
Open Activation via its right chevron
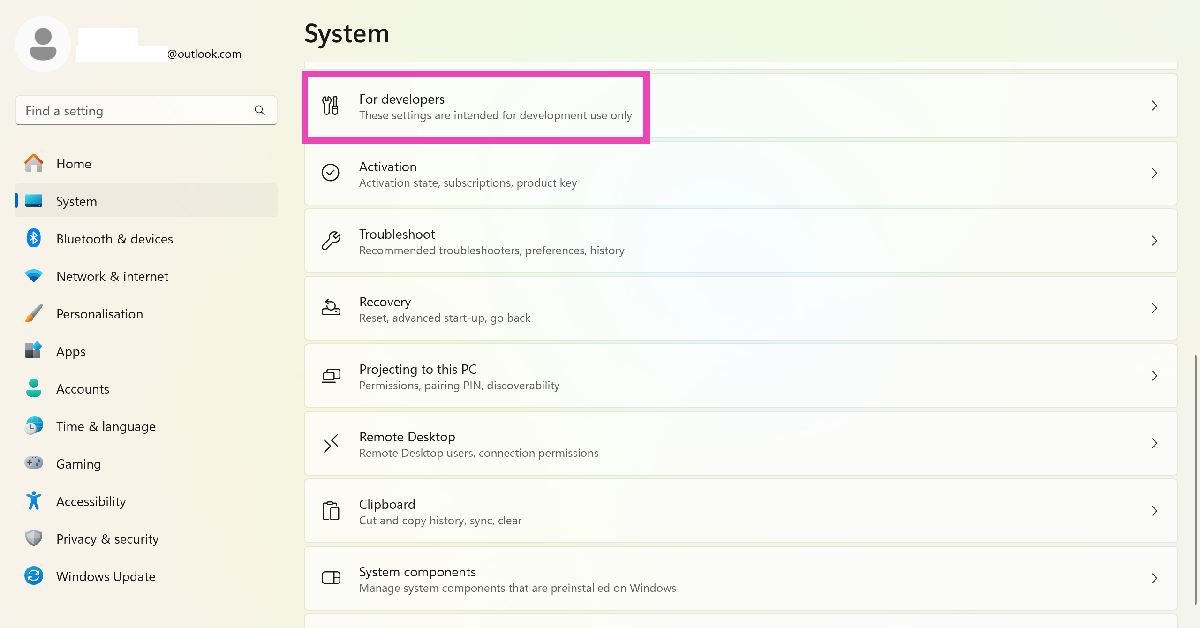coord(1154,173)
